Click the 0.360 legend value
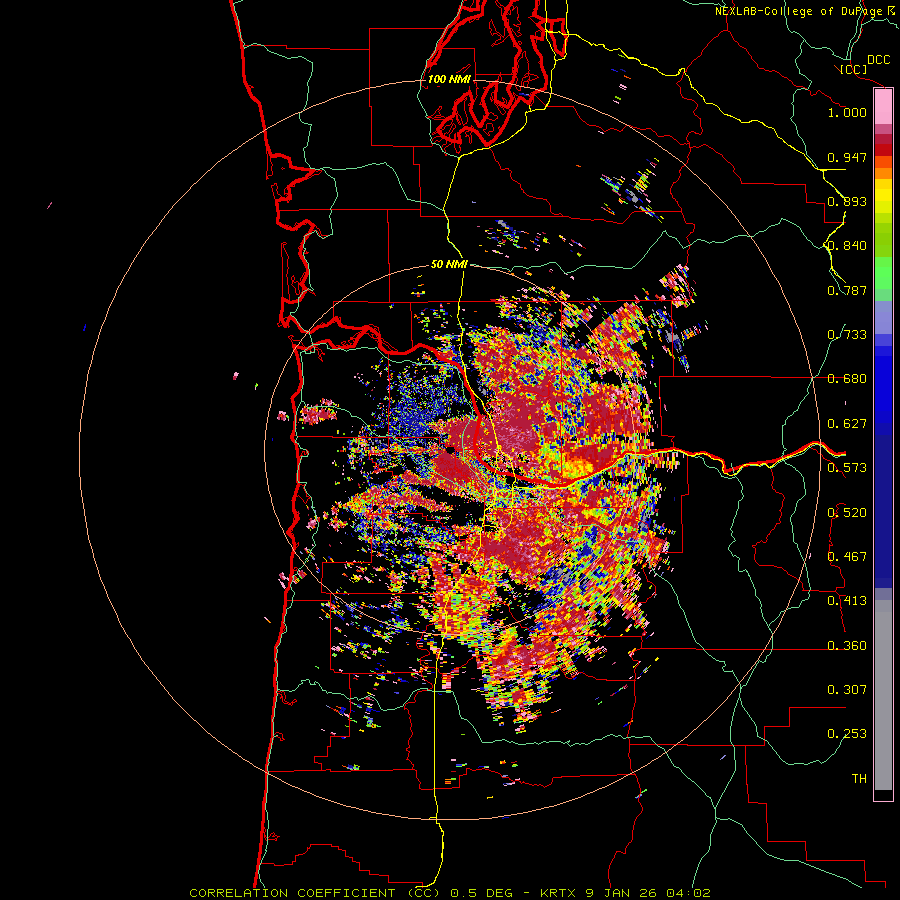Screen dimensions: 900x900 [847, 646]
